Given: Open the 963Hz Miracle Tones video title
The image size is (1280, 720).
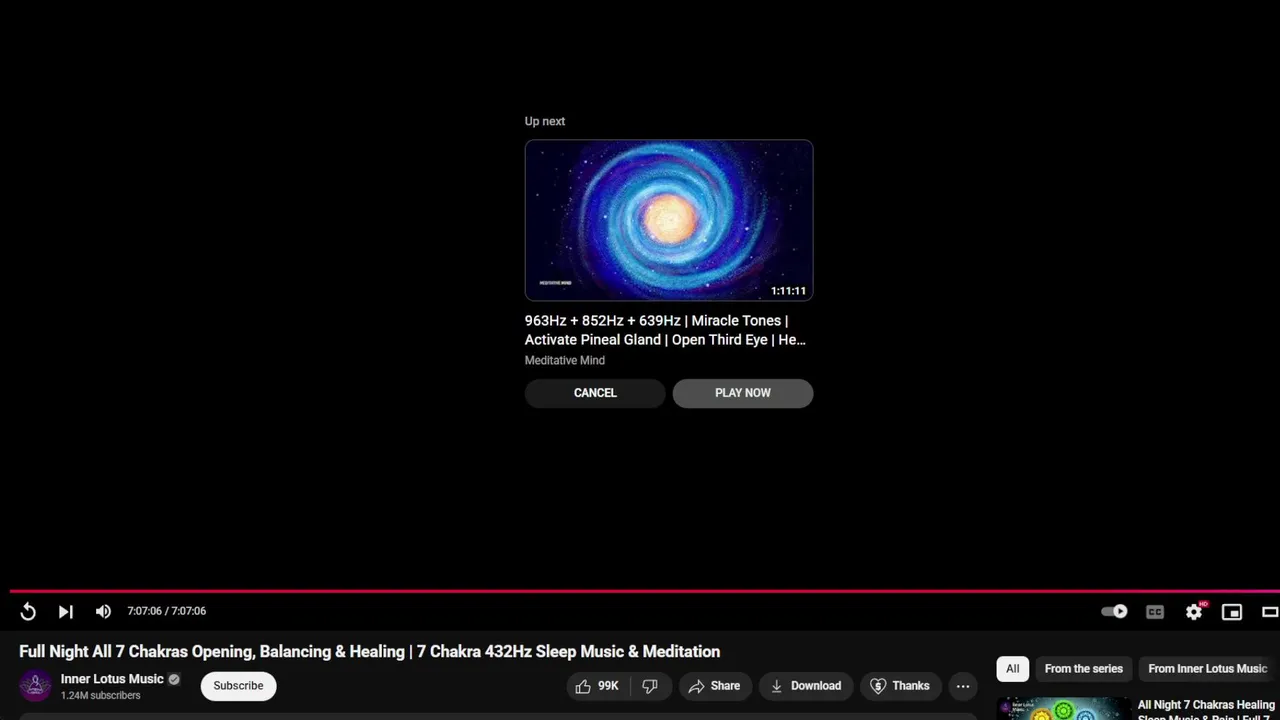Looking at the screenshot, I should [x=665, y=330].
